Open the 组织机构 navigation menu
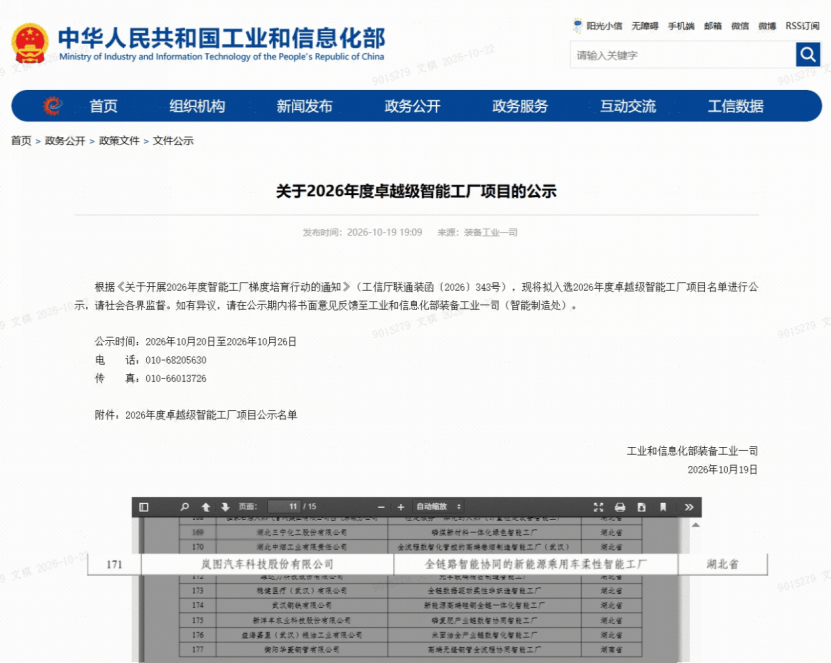The height and width of the screenshot is (663, 831). pyautogui.click(x=197, y=106)
